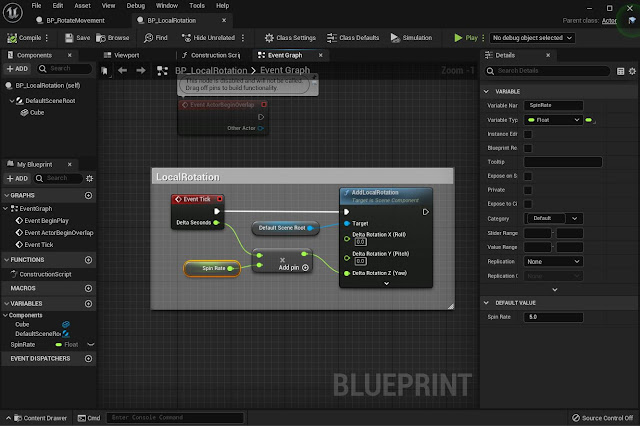Open the File menu
This screenshot has width=640, height=426.
tap(36, 6)
